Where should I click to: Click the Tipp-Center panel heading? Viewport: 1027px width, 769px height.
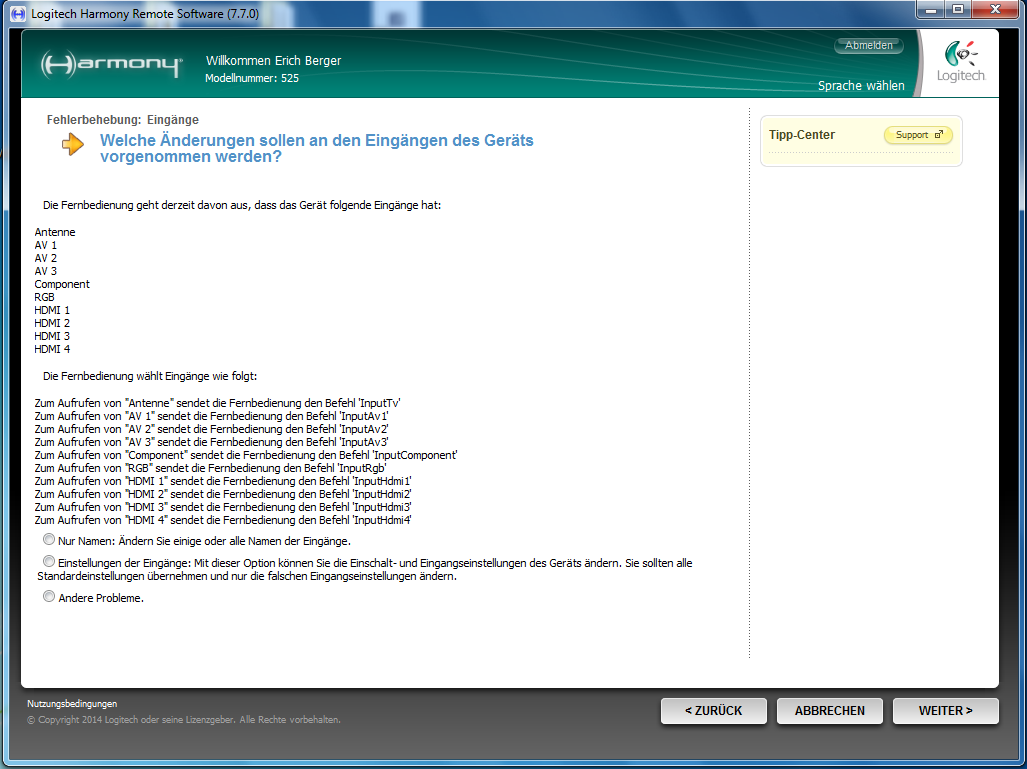[x=802, y=135]
